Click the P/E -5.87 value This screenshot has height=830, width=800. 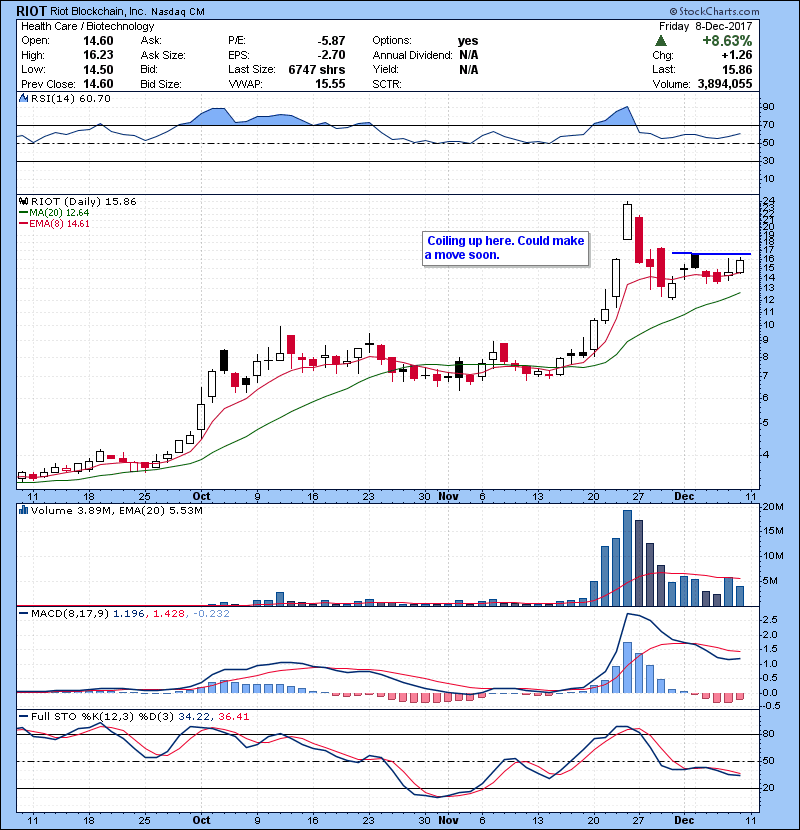[331, 41]
